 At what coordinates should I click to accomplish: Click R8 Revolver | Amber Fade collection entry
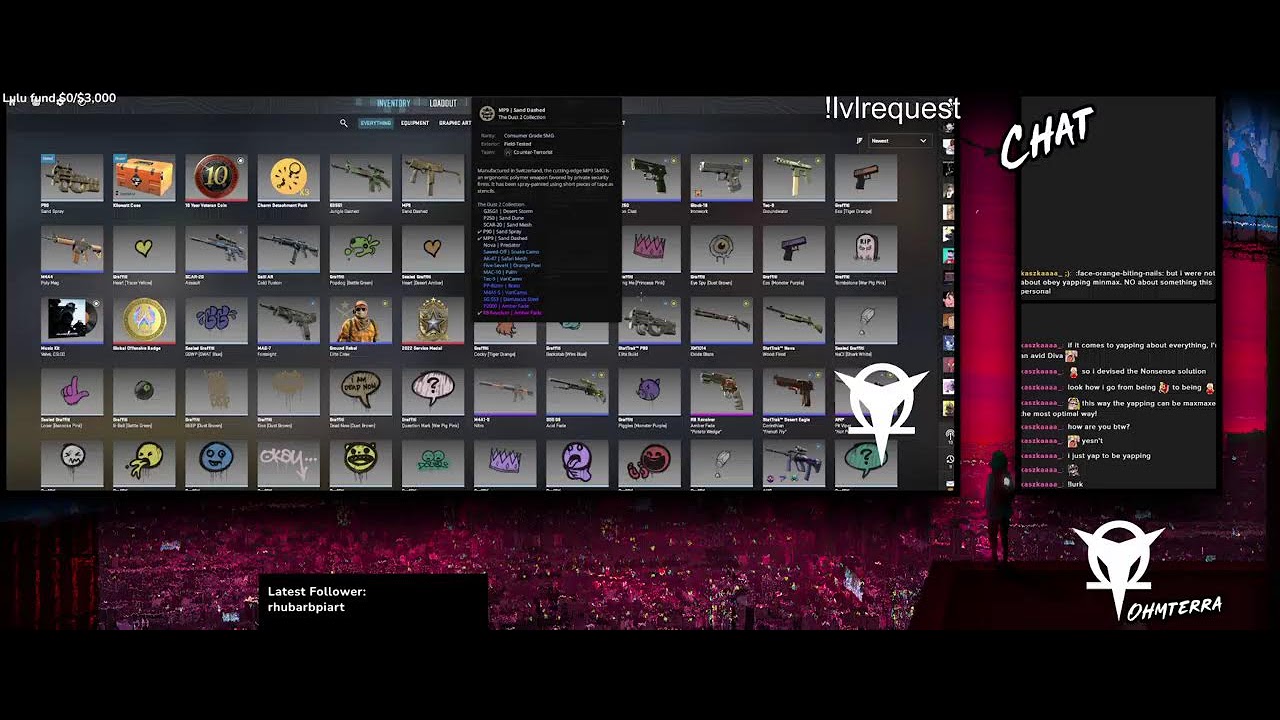pyautogui.click(x=512, y=313)
